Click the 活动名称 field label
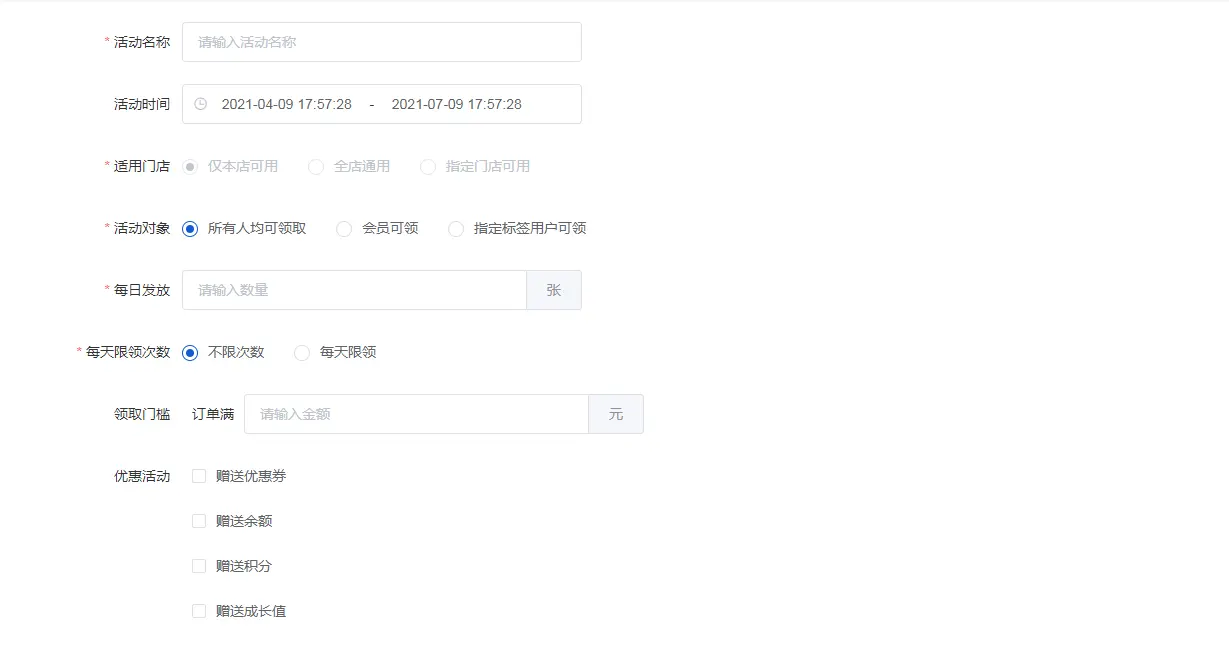The image size is (1229, 652). coord(142,42)
